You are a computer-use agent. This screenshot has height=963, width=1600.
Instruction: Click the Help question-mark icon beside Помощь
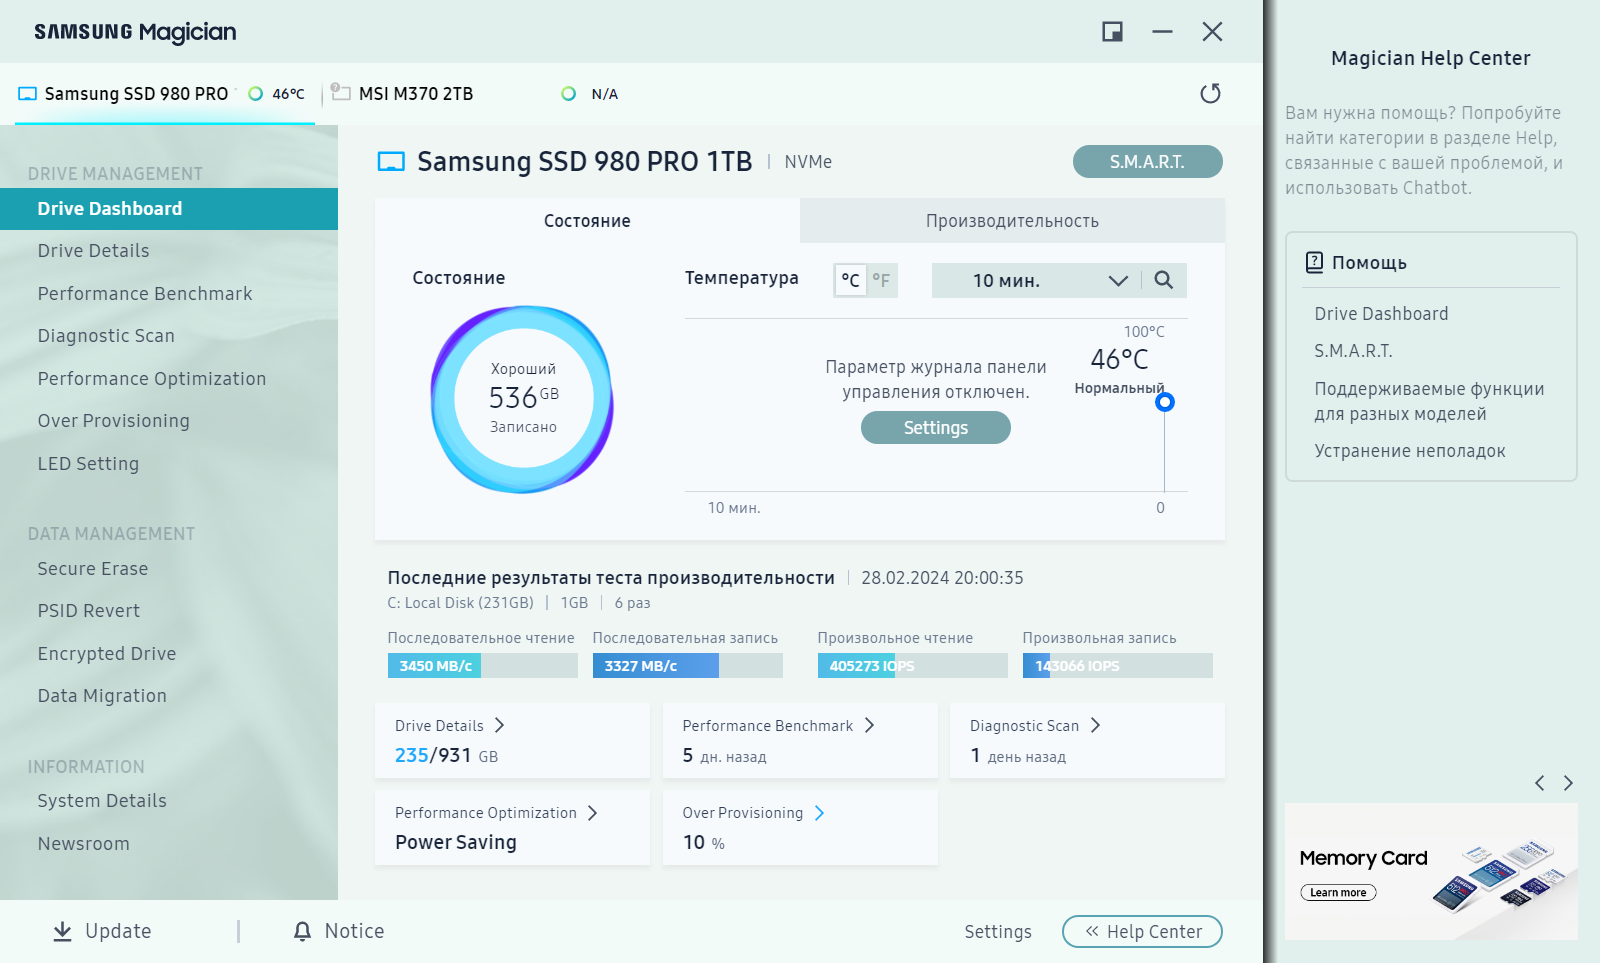(x=1314, y=263)
